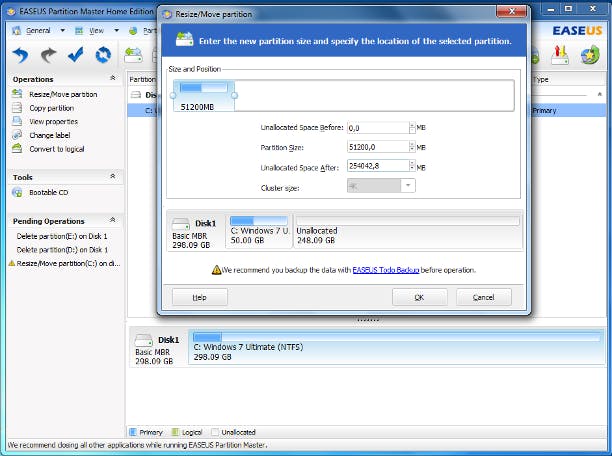This screenshot has height=456, width=612.
Task: Click the General menu icon
Action: (x=16, y=30)
